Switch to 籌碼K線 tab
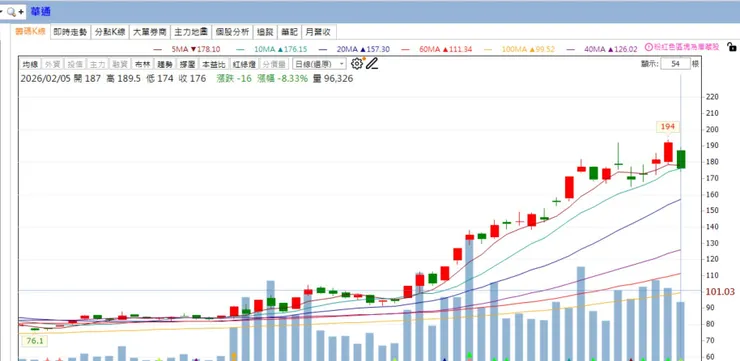Screen dimensions: 740x361 pyautogui.click(x=30, y=32)
